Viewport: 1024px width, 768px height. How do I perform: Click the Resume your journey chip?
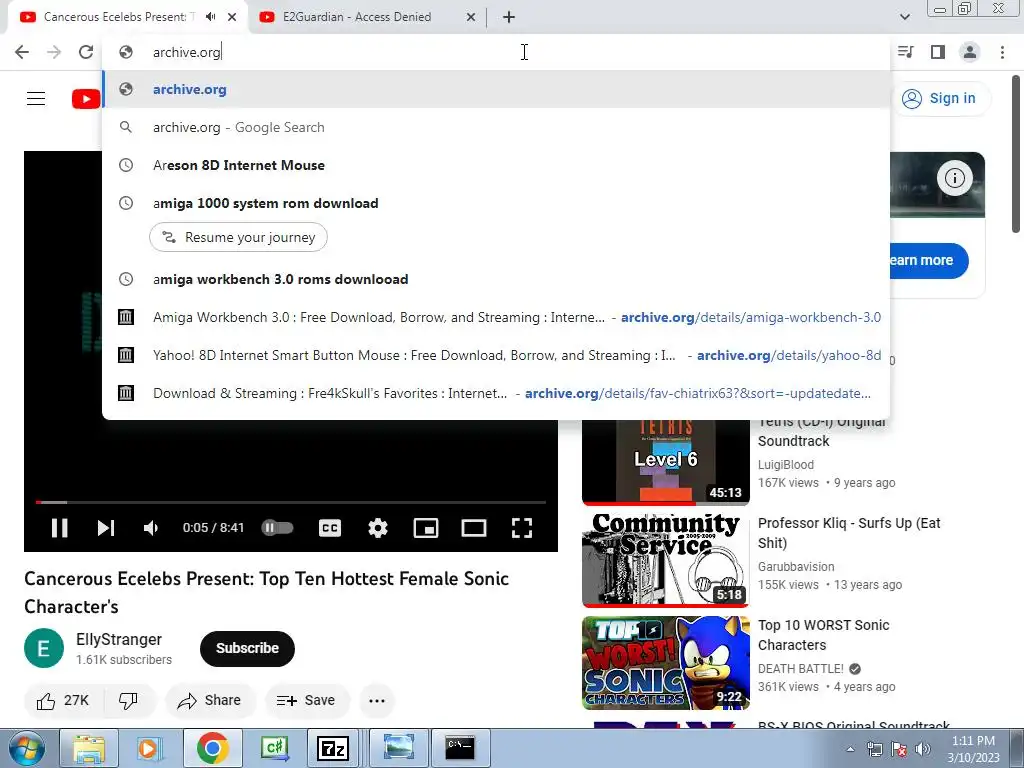pos(238,237)
